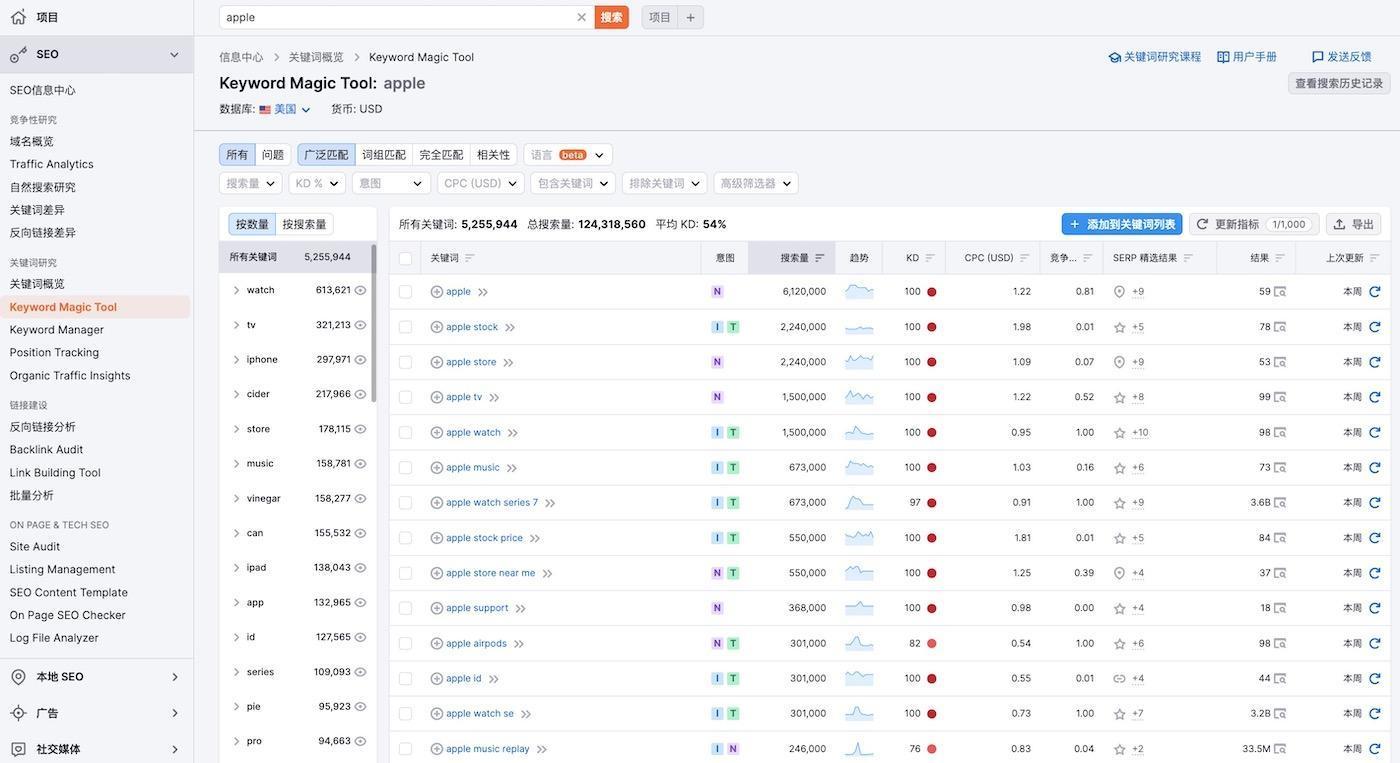Toggle the eye icon for iphone group

(x=360, y=360)
